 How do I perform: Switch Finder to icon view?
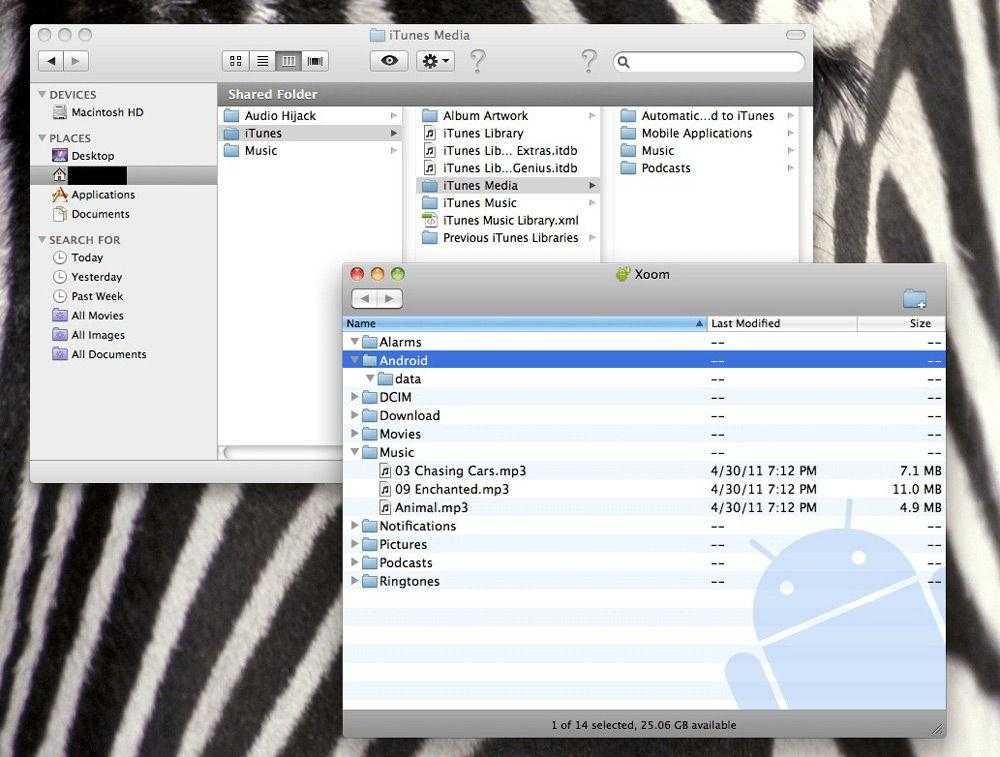pos(236,61)
